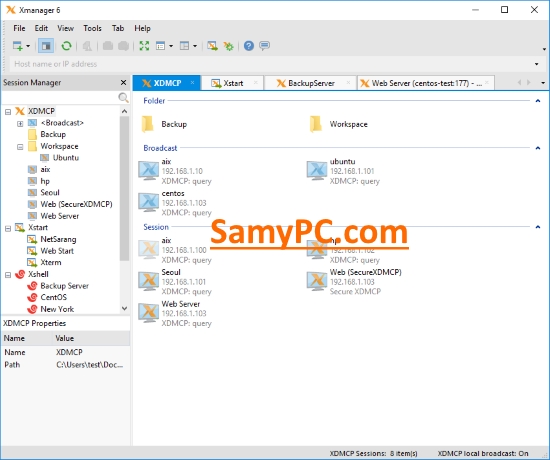
Task: Close the XDMCP tab
Action: click(193, 82)
